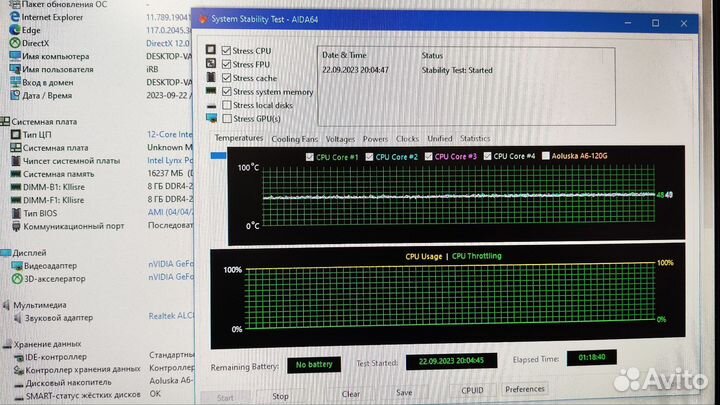Switch to the Voltages tab
The image size is (720, 405).
point(340,139)
